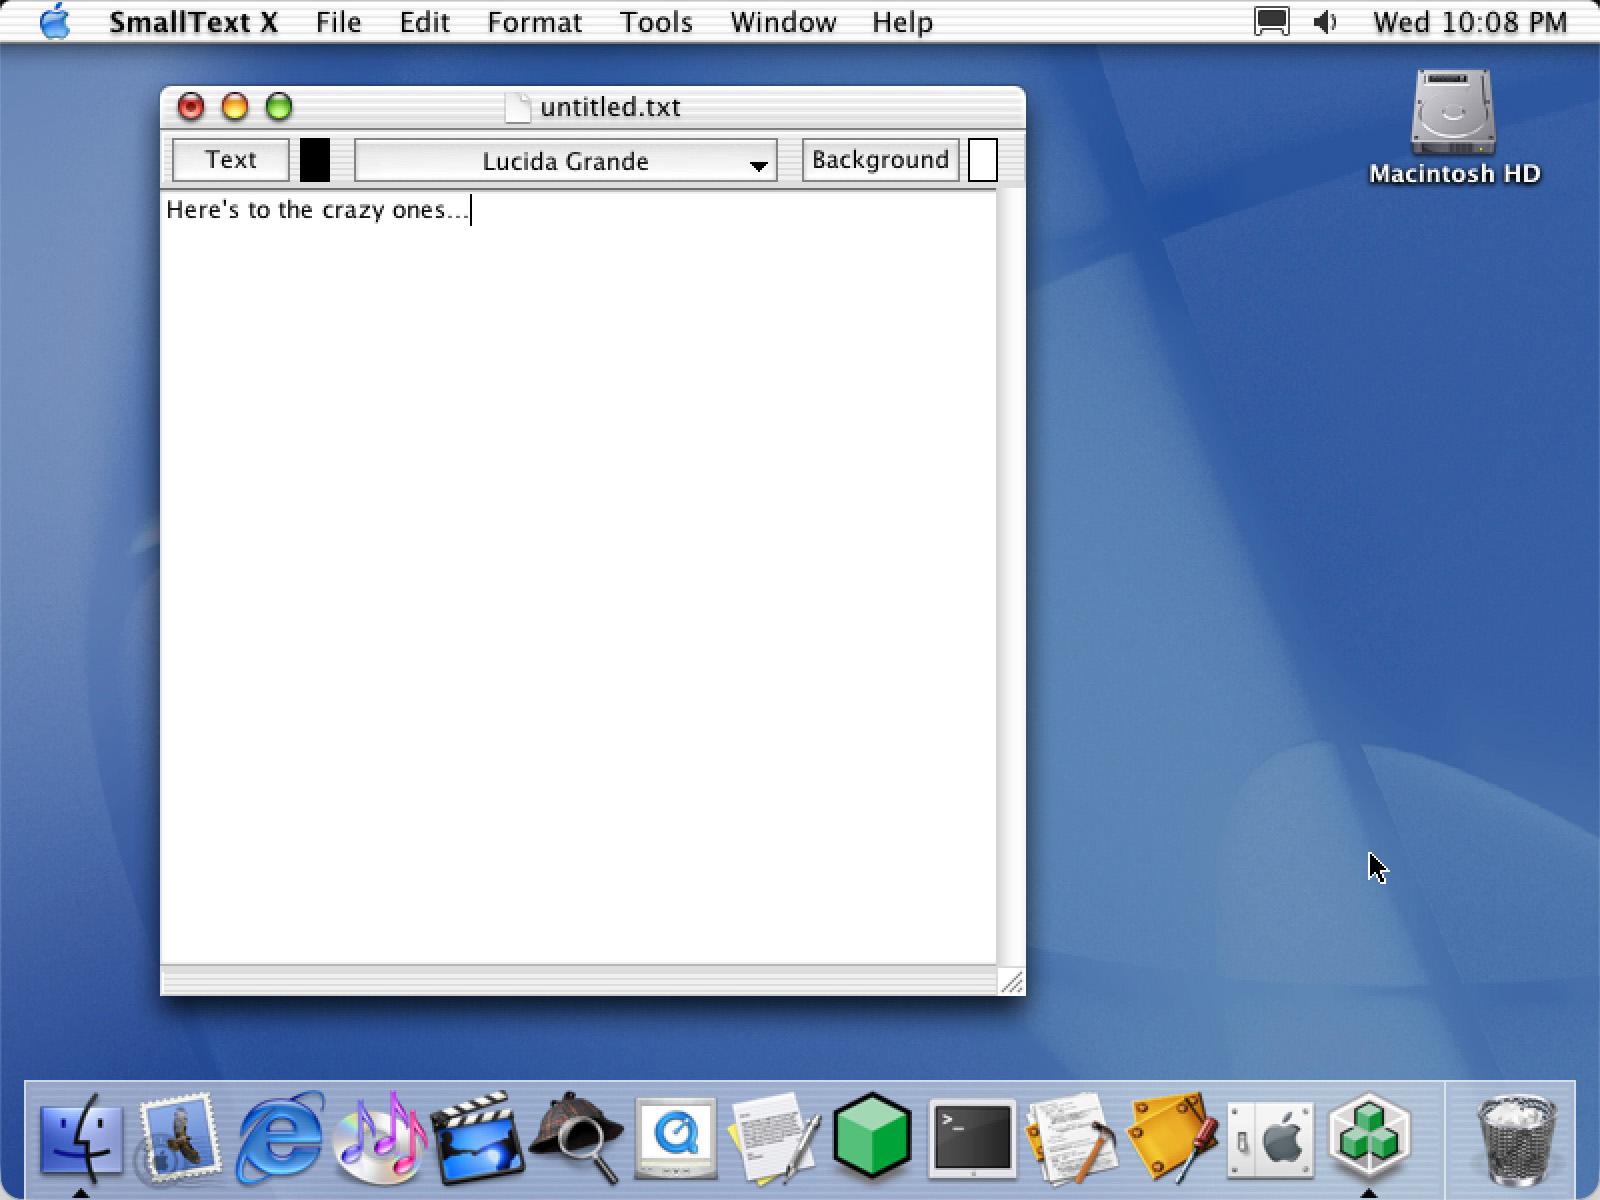Click the SmallText X cubes Dock icon

point(1369,1137)
